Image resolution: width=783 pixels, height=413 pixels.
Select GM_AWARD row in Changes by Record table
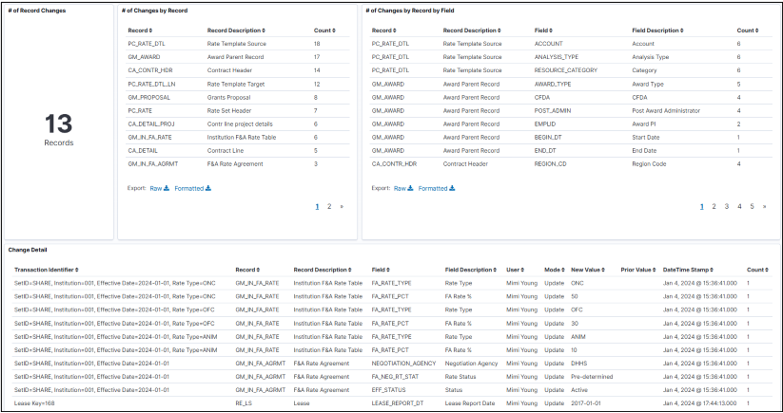point(237,57)
